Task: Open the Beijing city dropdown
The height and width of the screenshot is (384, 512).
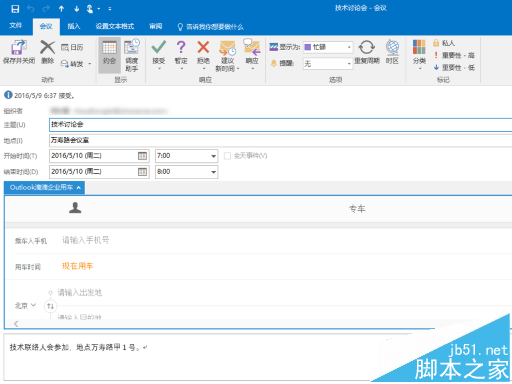Action: tap(25, 305)
